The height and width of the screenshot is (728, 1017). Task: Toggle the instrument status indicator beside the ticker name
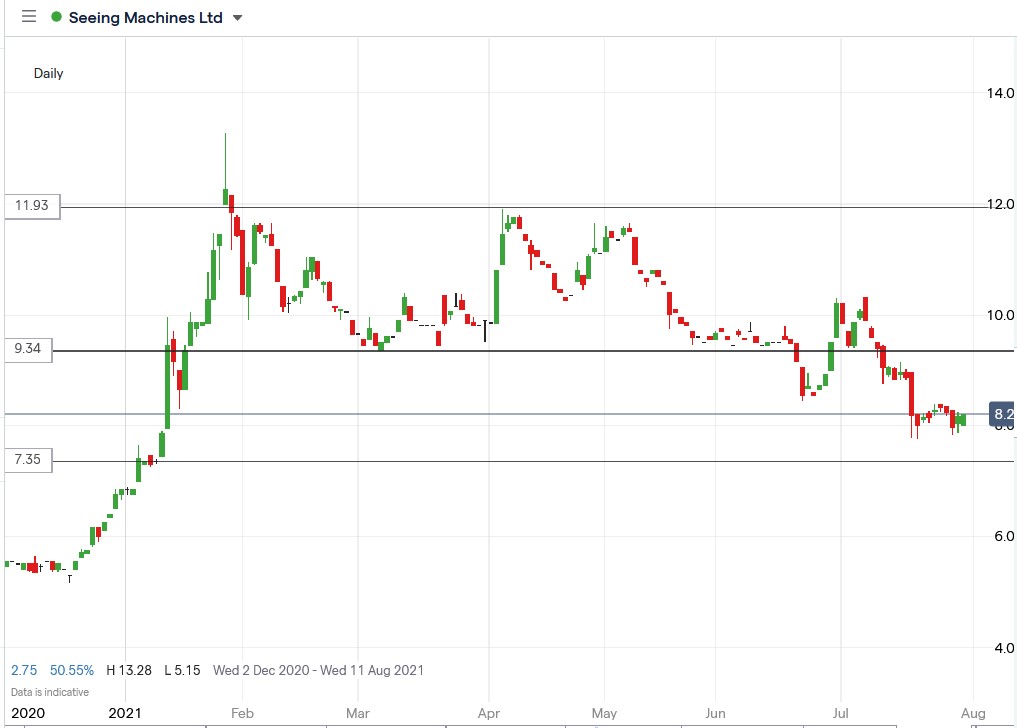coord(55,16)
